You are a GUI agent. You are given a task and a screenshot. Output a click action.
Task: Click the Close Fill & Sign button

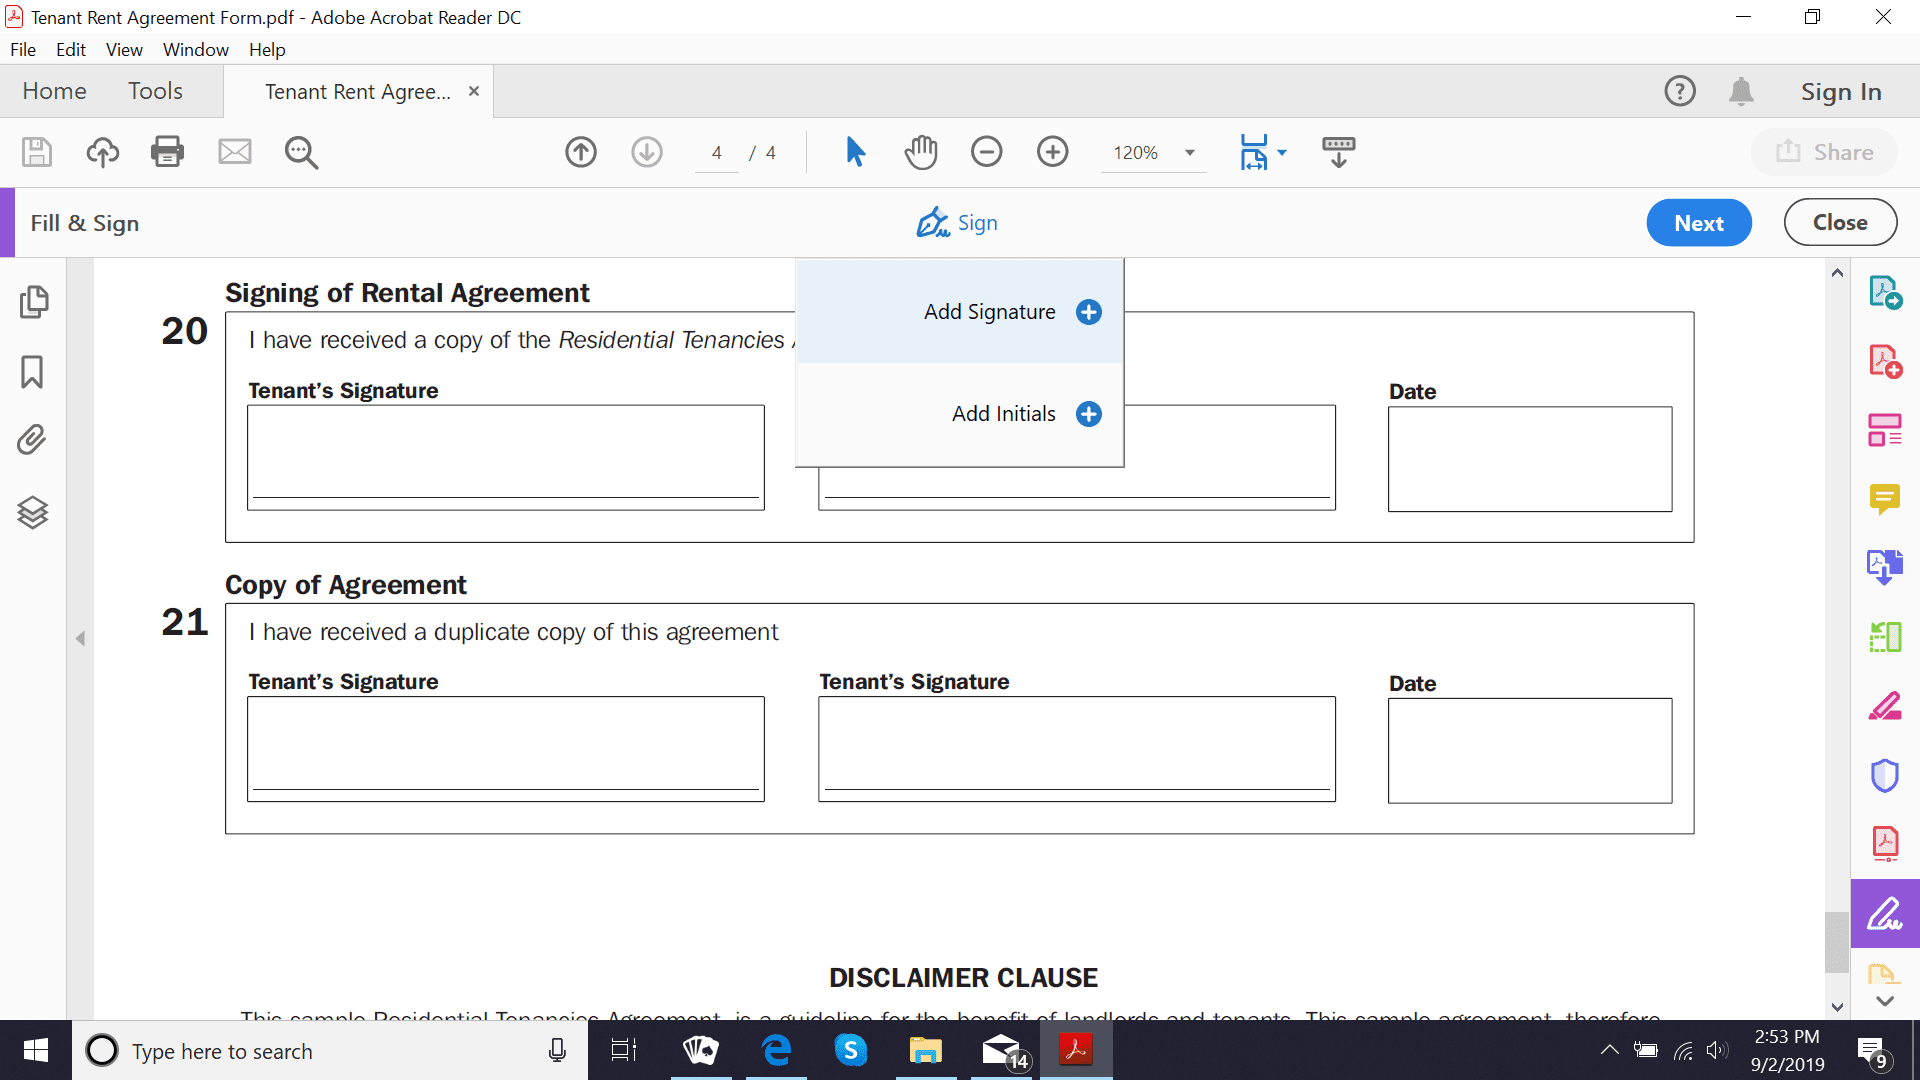[1838, 223]
